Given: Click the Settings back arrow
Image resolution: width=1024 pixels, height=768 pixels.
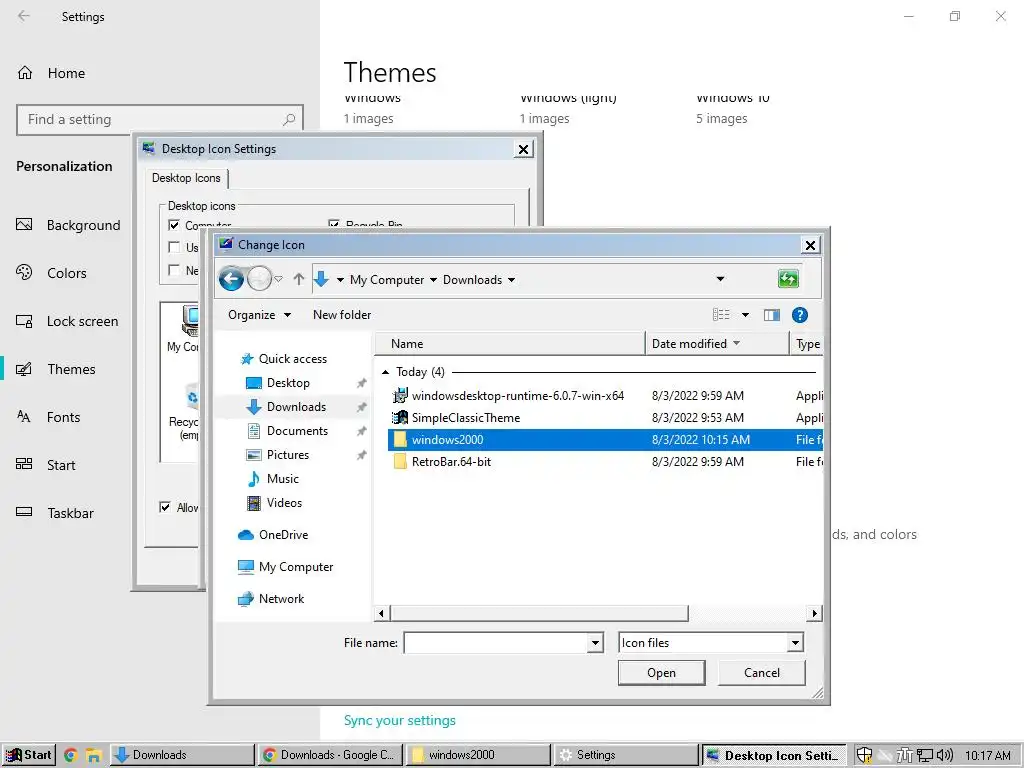Looking at the screenshot, I should click(x=24, y=16).
